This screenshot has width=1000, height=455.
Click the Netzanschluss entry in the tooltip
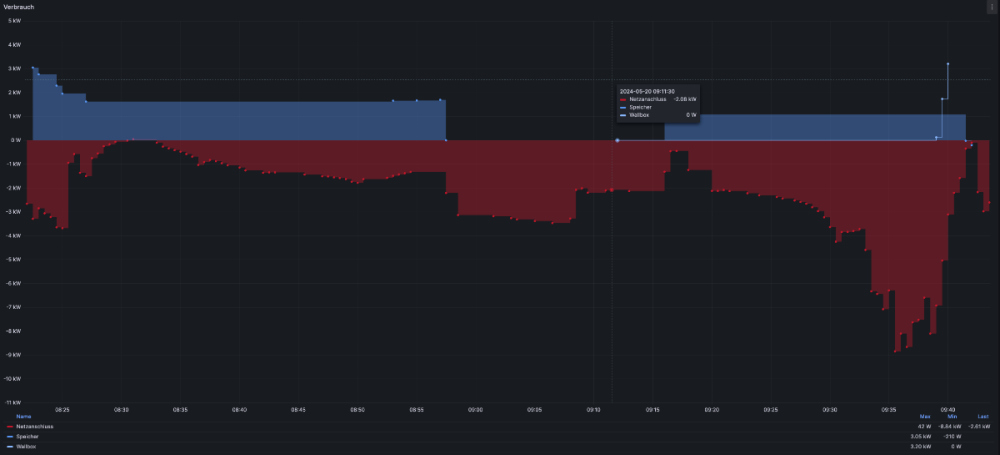(x=642, y=100)
